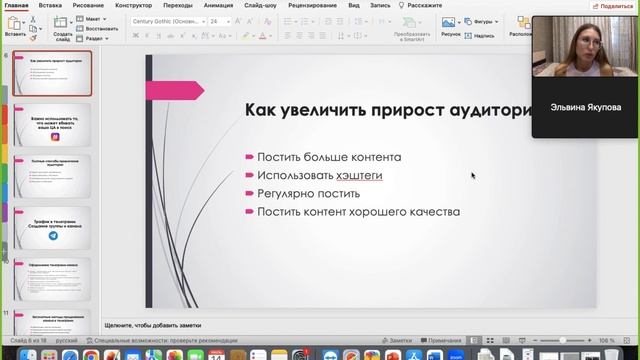Click the zoom out minus icon
The width and height of the screenshot is (640, 360).
tap(535, 340)
